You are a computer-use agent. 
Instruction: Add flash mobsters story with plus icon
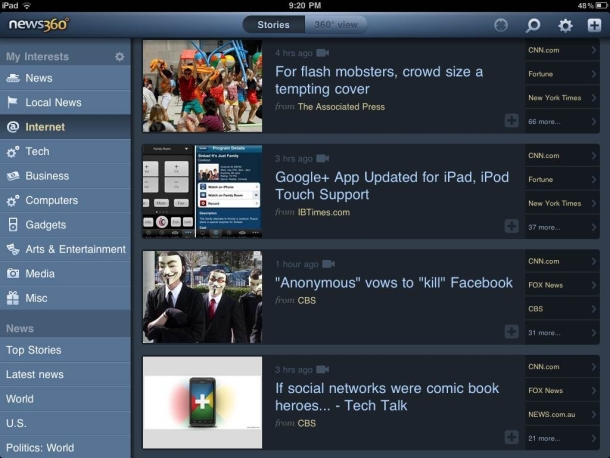pos(511,121)
